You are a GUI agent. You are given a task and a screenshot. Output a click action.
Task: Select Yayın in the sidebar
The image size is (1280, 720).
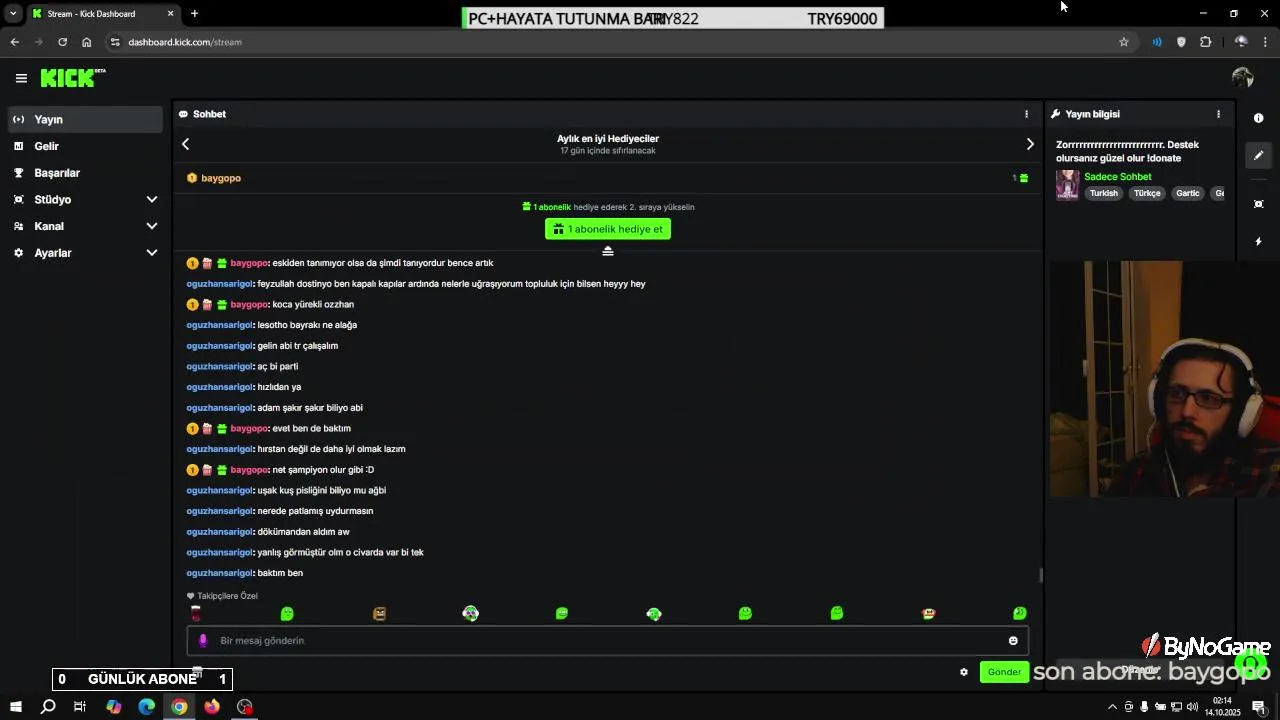pyautogui.click(x=85, y=119)
